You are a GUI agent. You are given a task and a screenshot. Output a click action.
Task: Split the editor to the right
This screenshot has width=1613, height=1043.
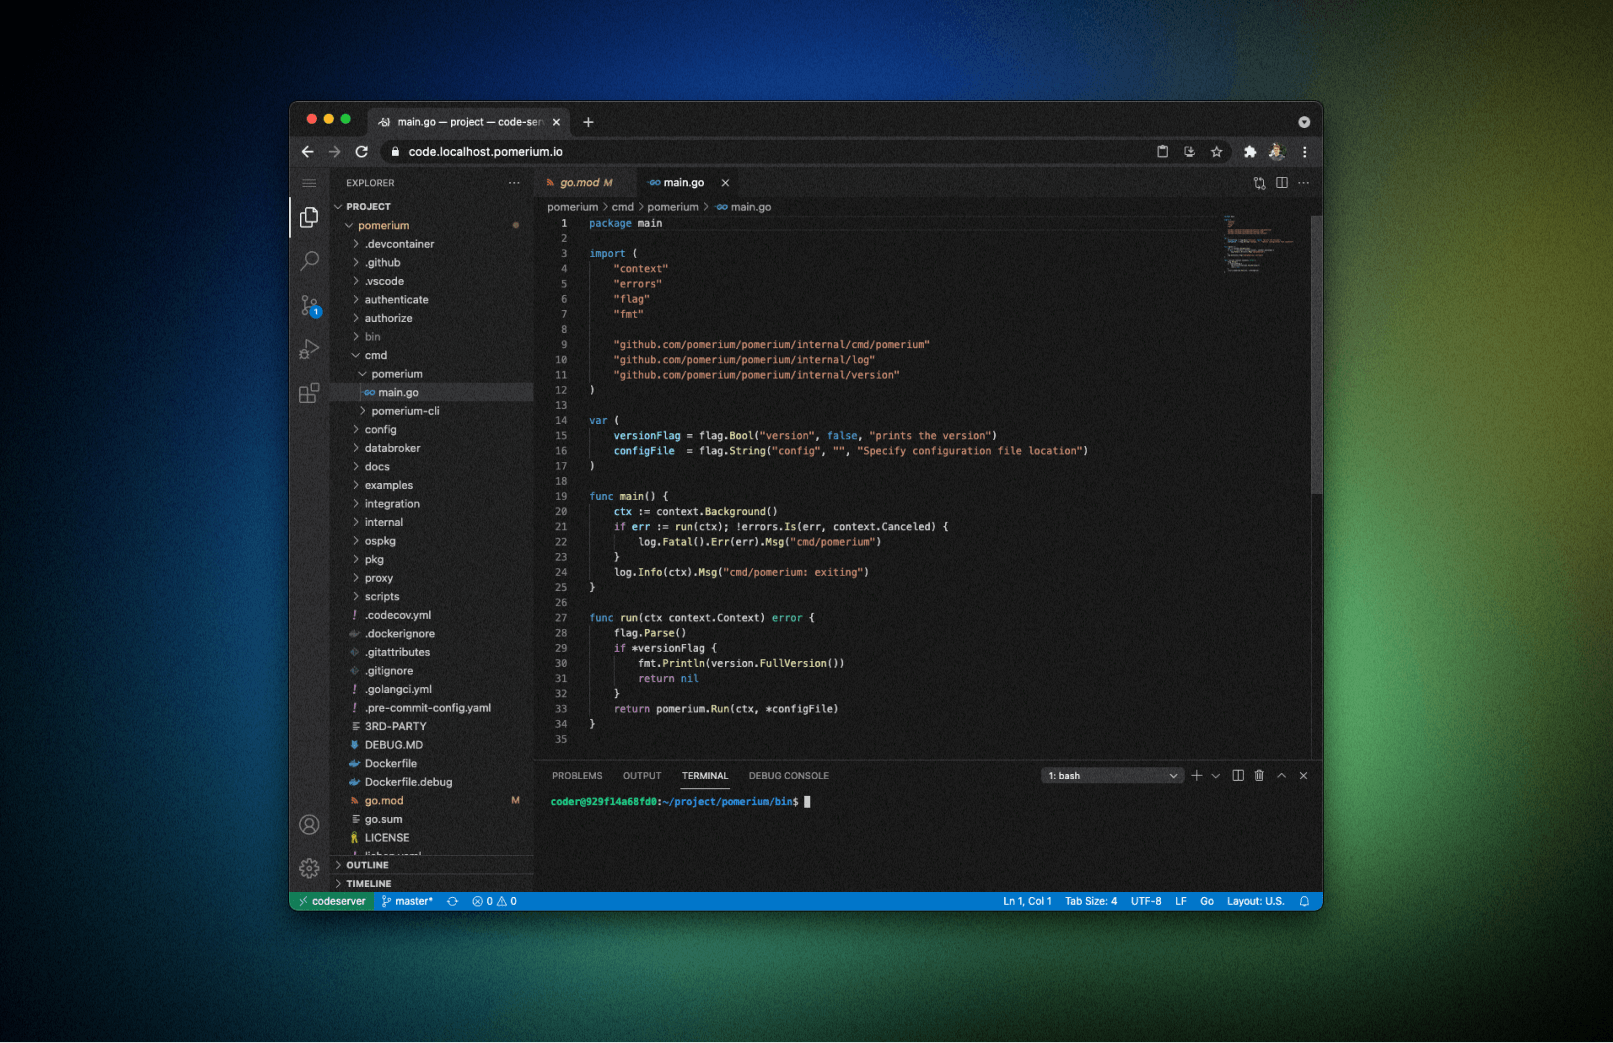coord(1281,183)
